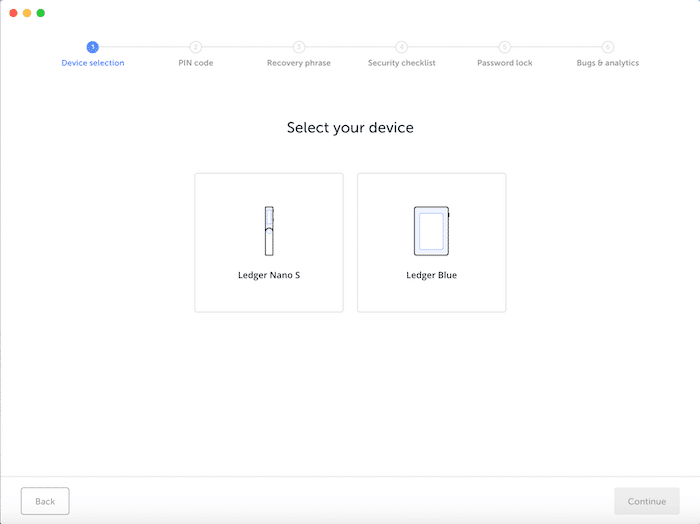
Task: Click the Continue button
Action: click(647, 501)
